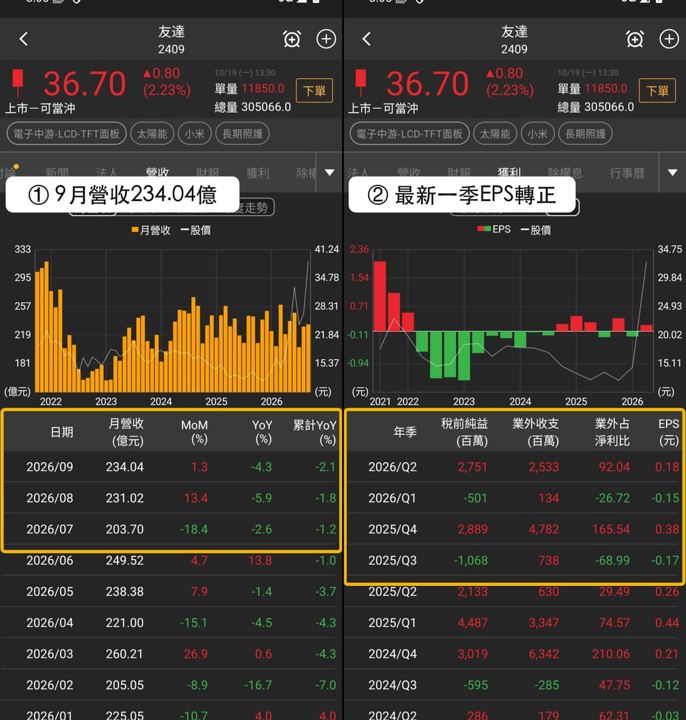686x720 pixels.
Task: Tap the price alert clock icon on right screen
Action: click(635, 39)
